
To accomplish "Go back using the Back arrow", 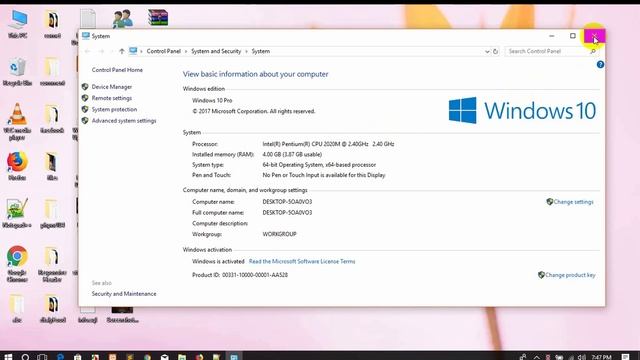I will 87,51.
